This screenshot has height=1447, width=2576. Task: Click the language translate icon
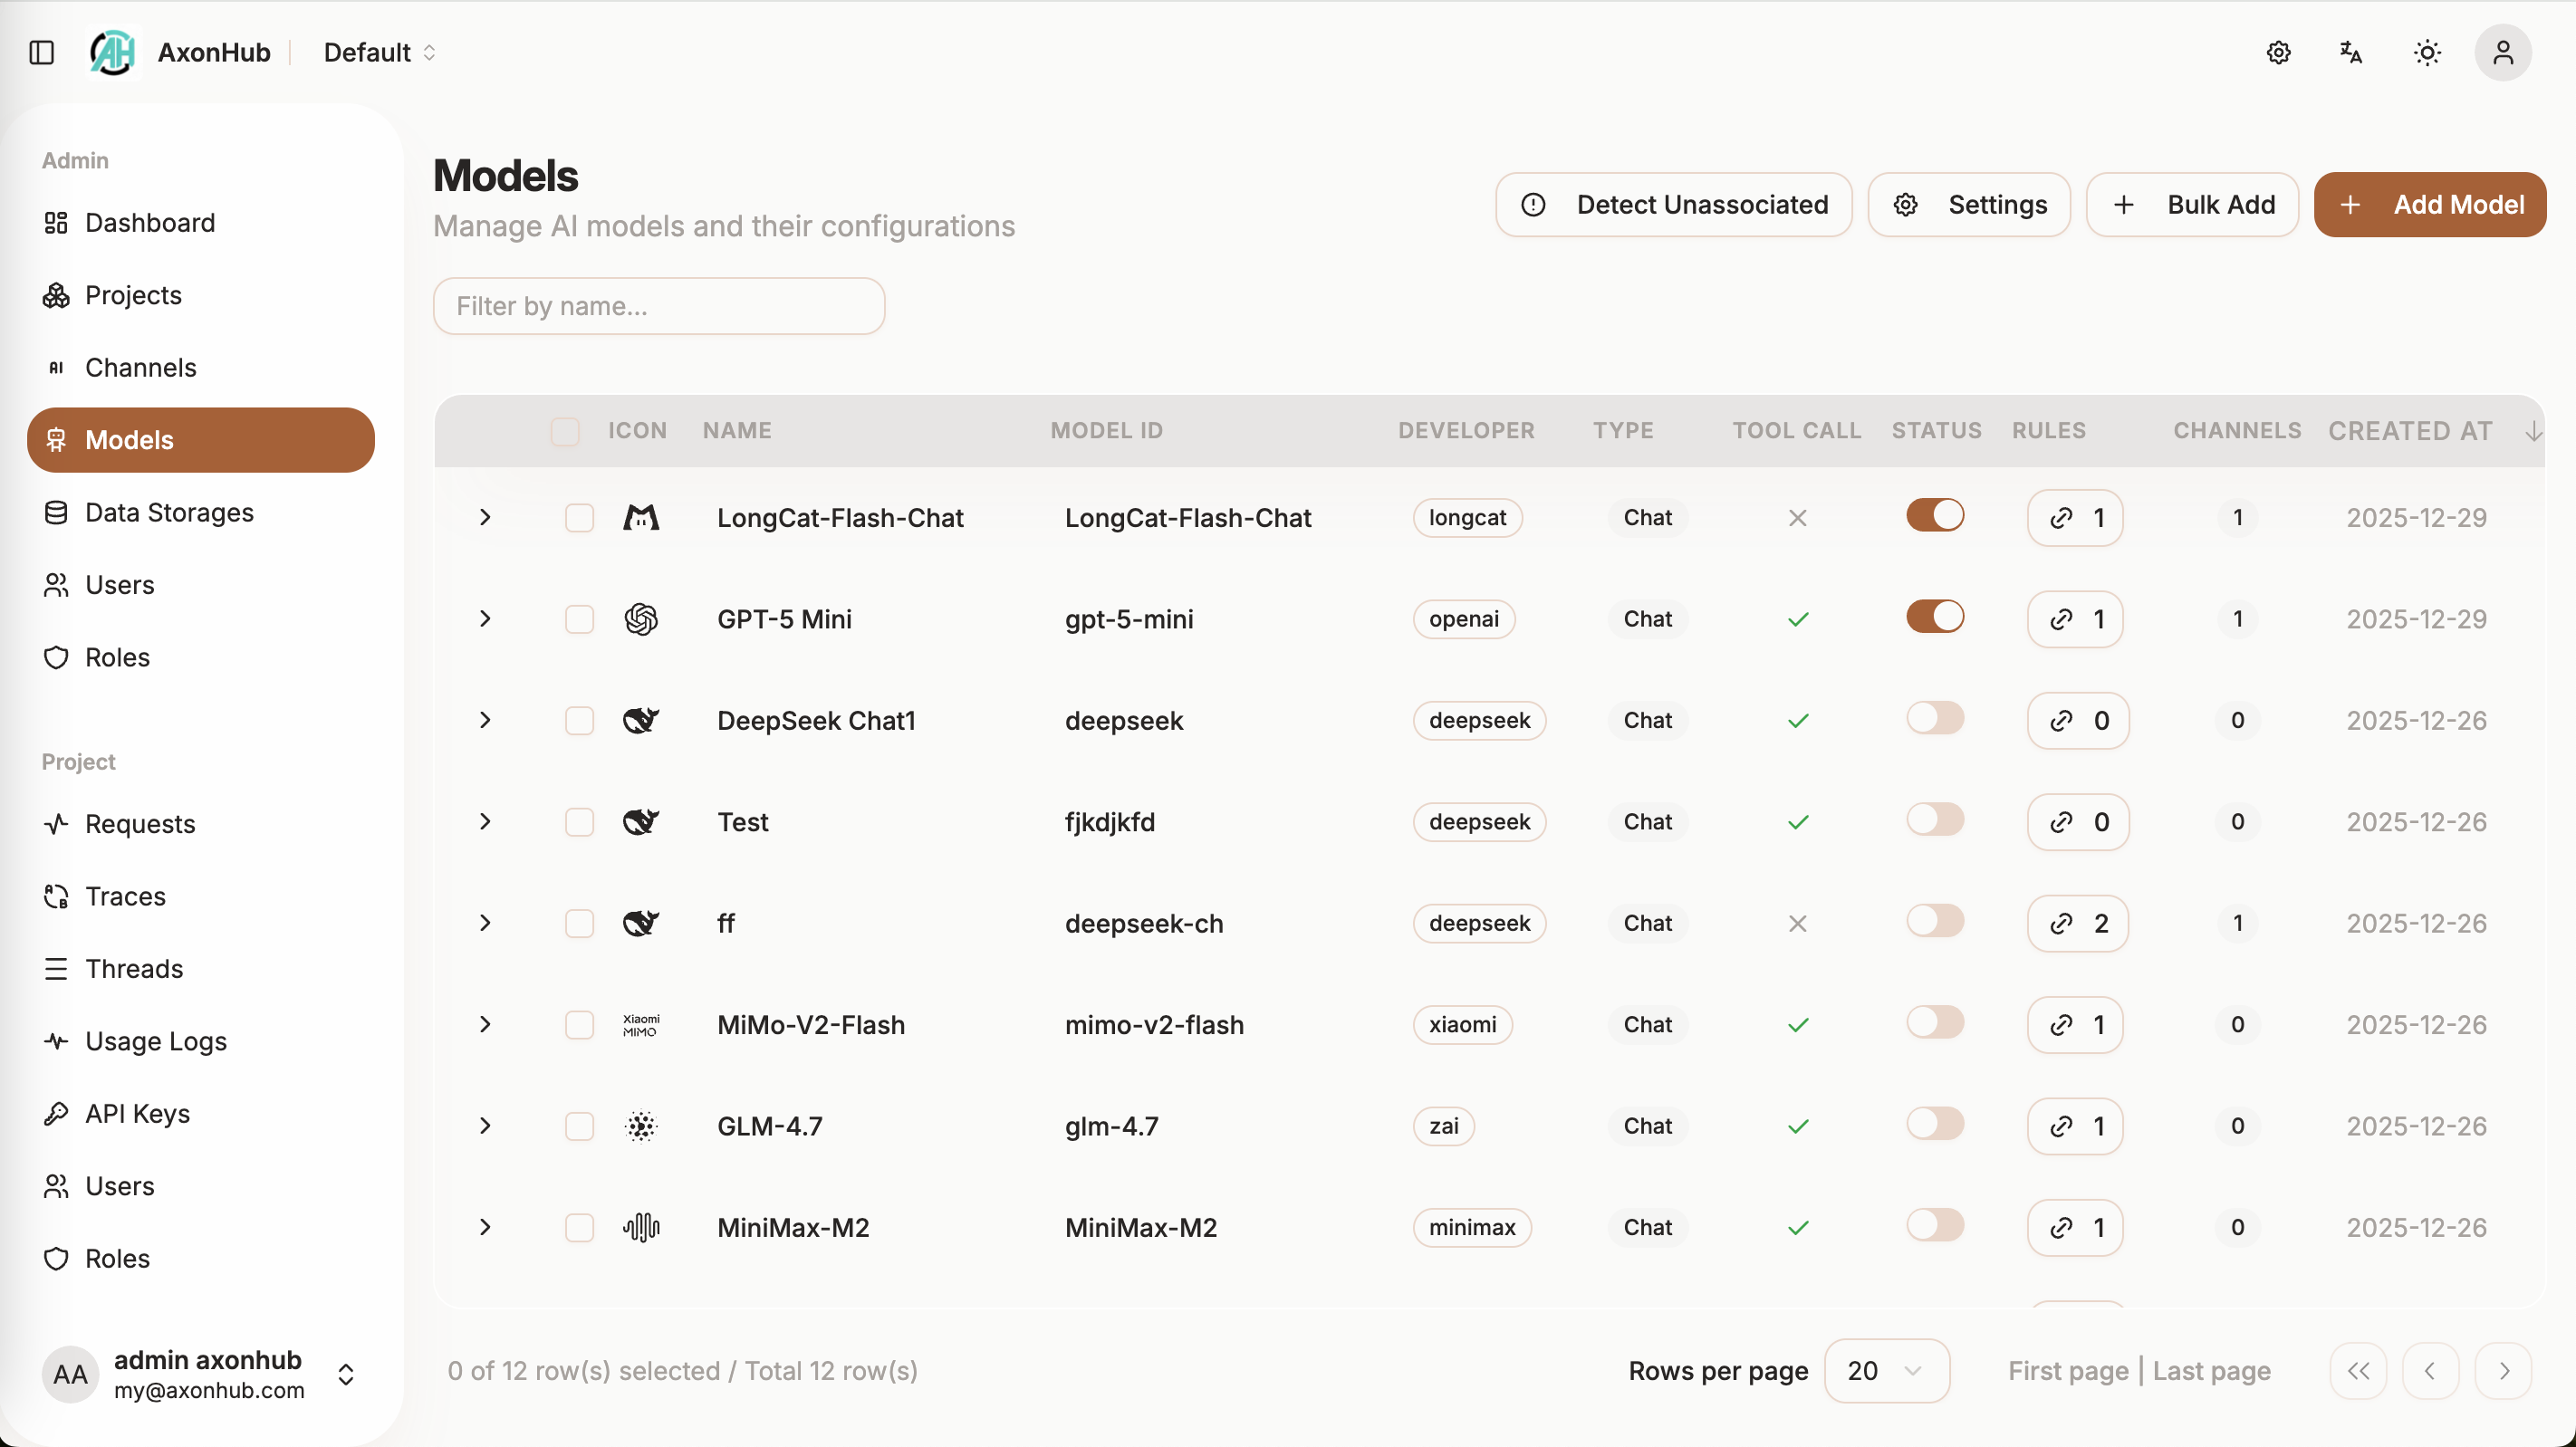pos(2351,52)
